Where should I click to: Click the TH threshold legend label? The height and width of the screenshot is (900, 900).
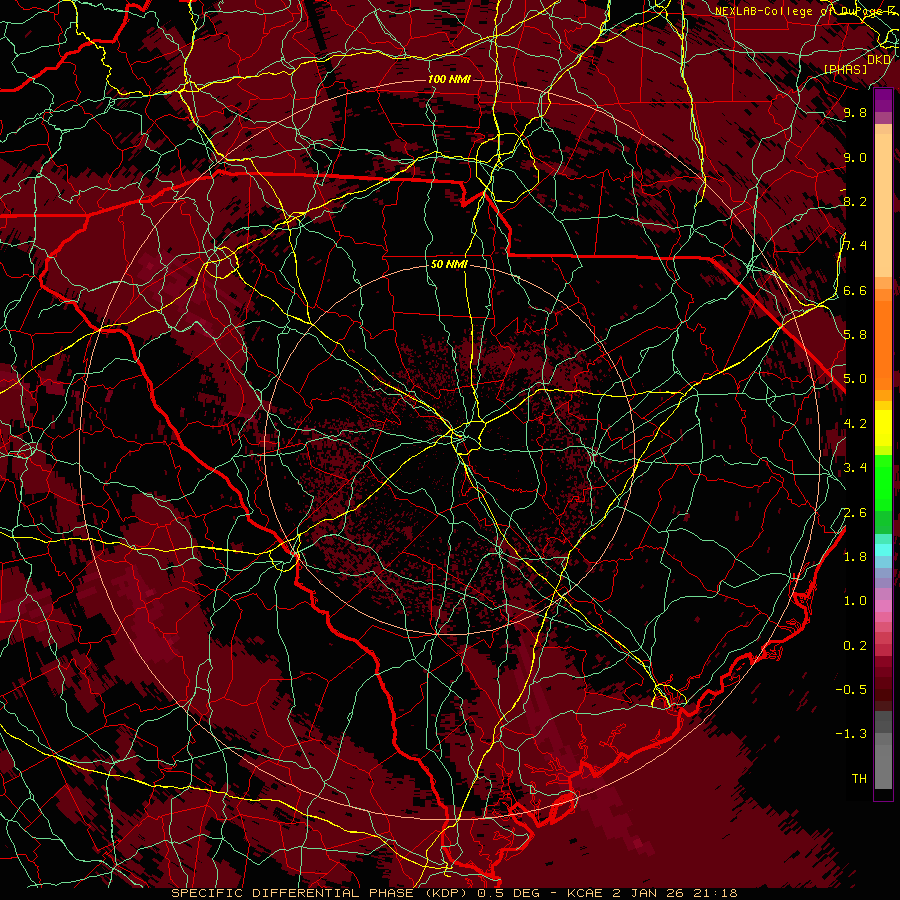tap(859, 779)
